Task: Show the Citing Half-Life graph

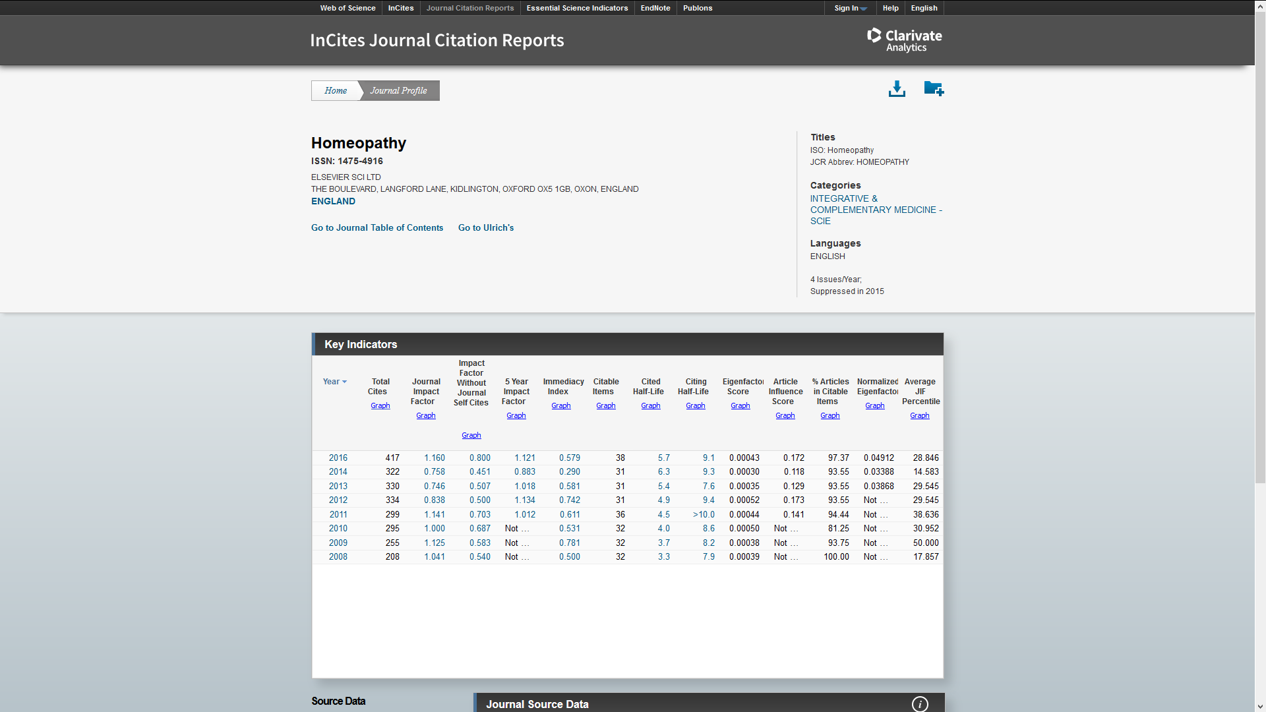Action: click(x=695, y=406)
